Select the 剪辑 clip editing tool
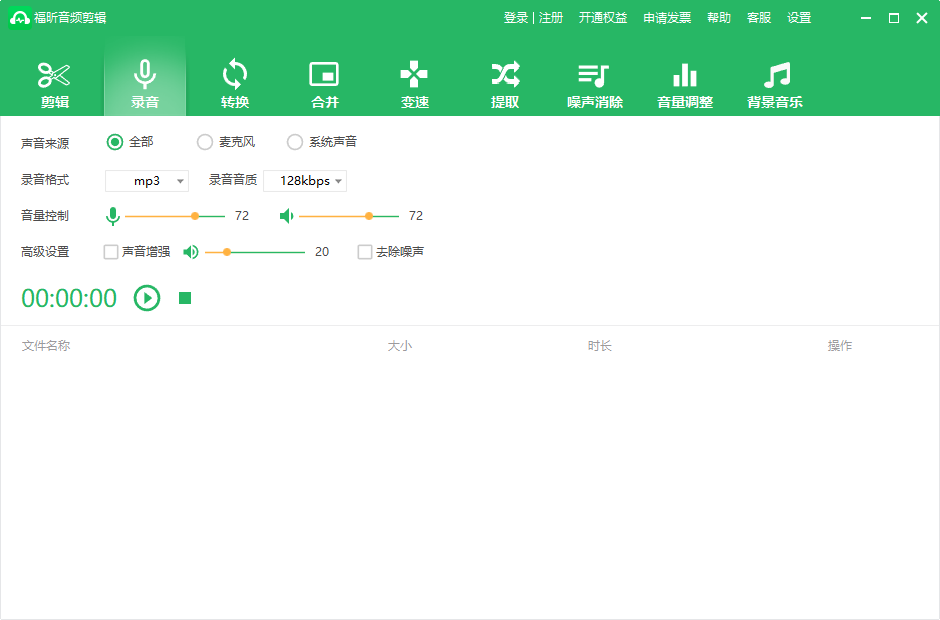The image size is (940, 620). click(x=53, y=82)
